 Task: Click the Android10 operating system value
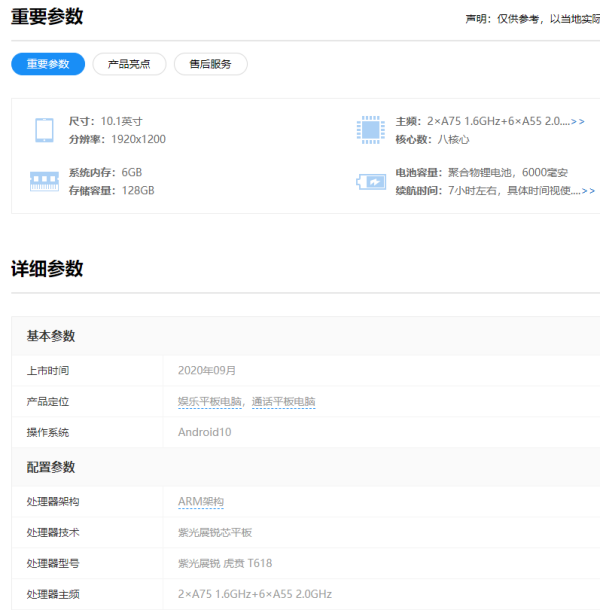point(204,433)
